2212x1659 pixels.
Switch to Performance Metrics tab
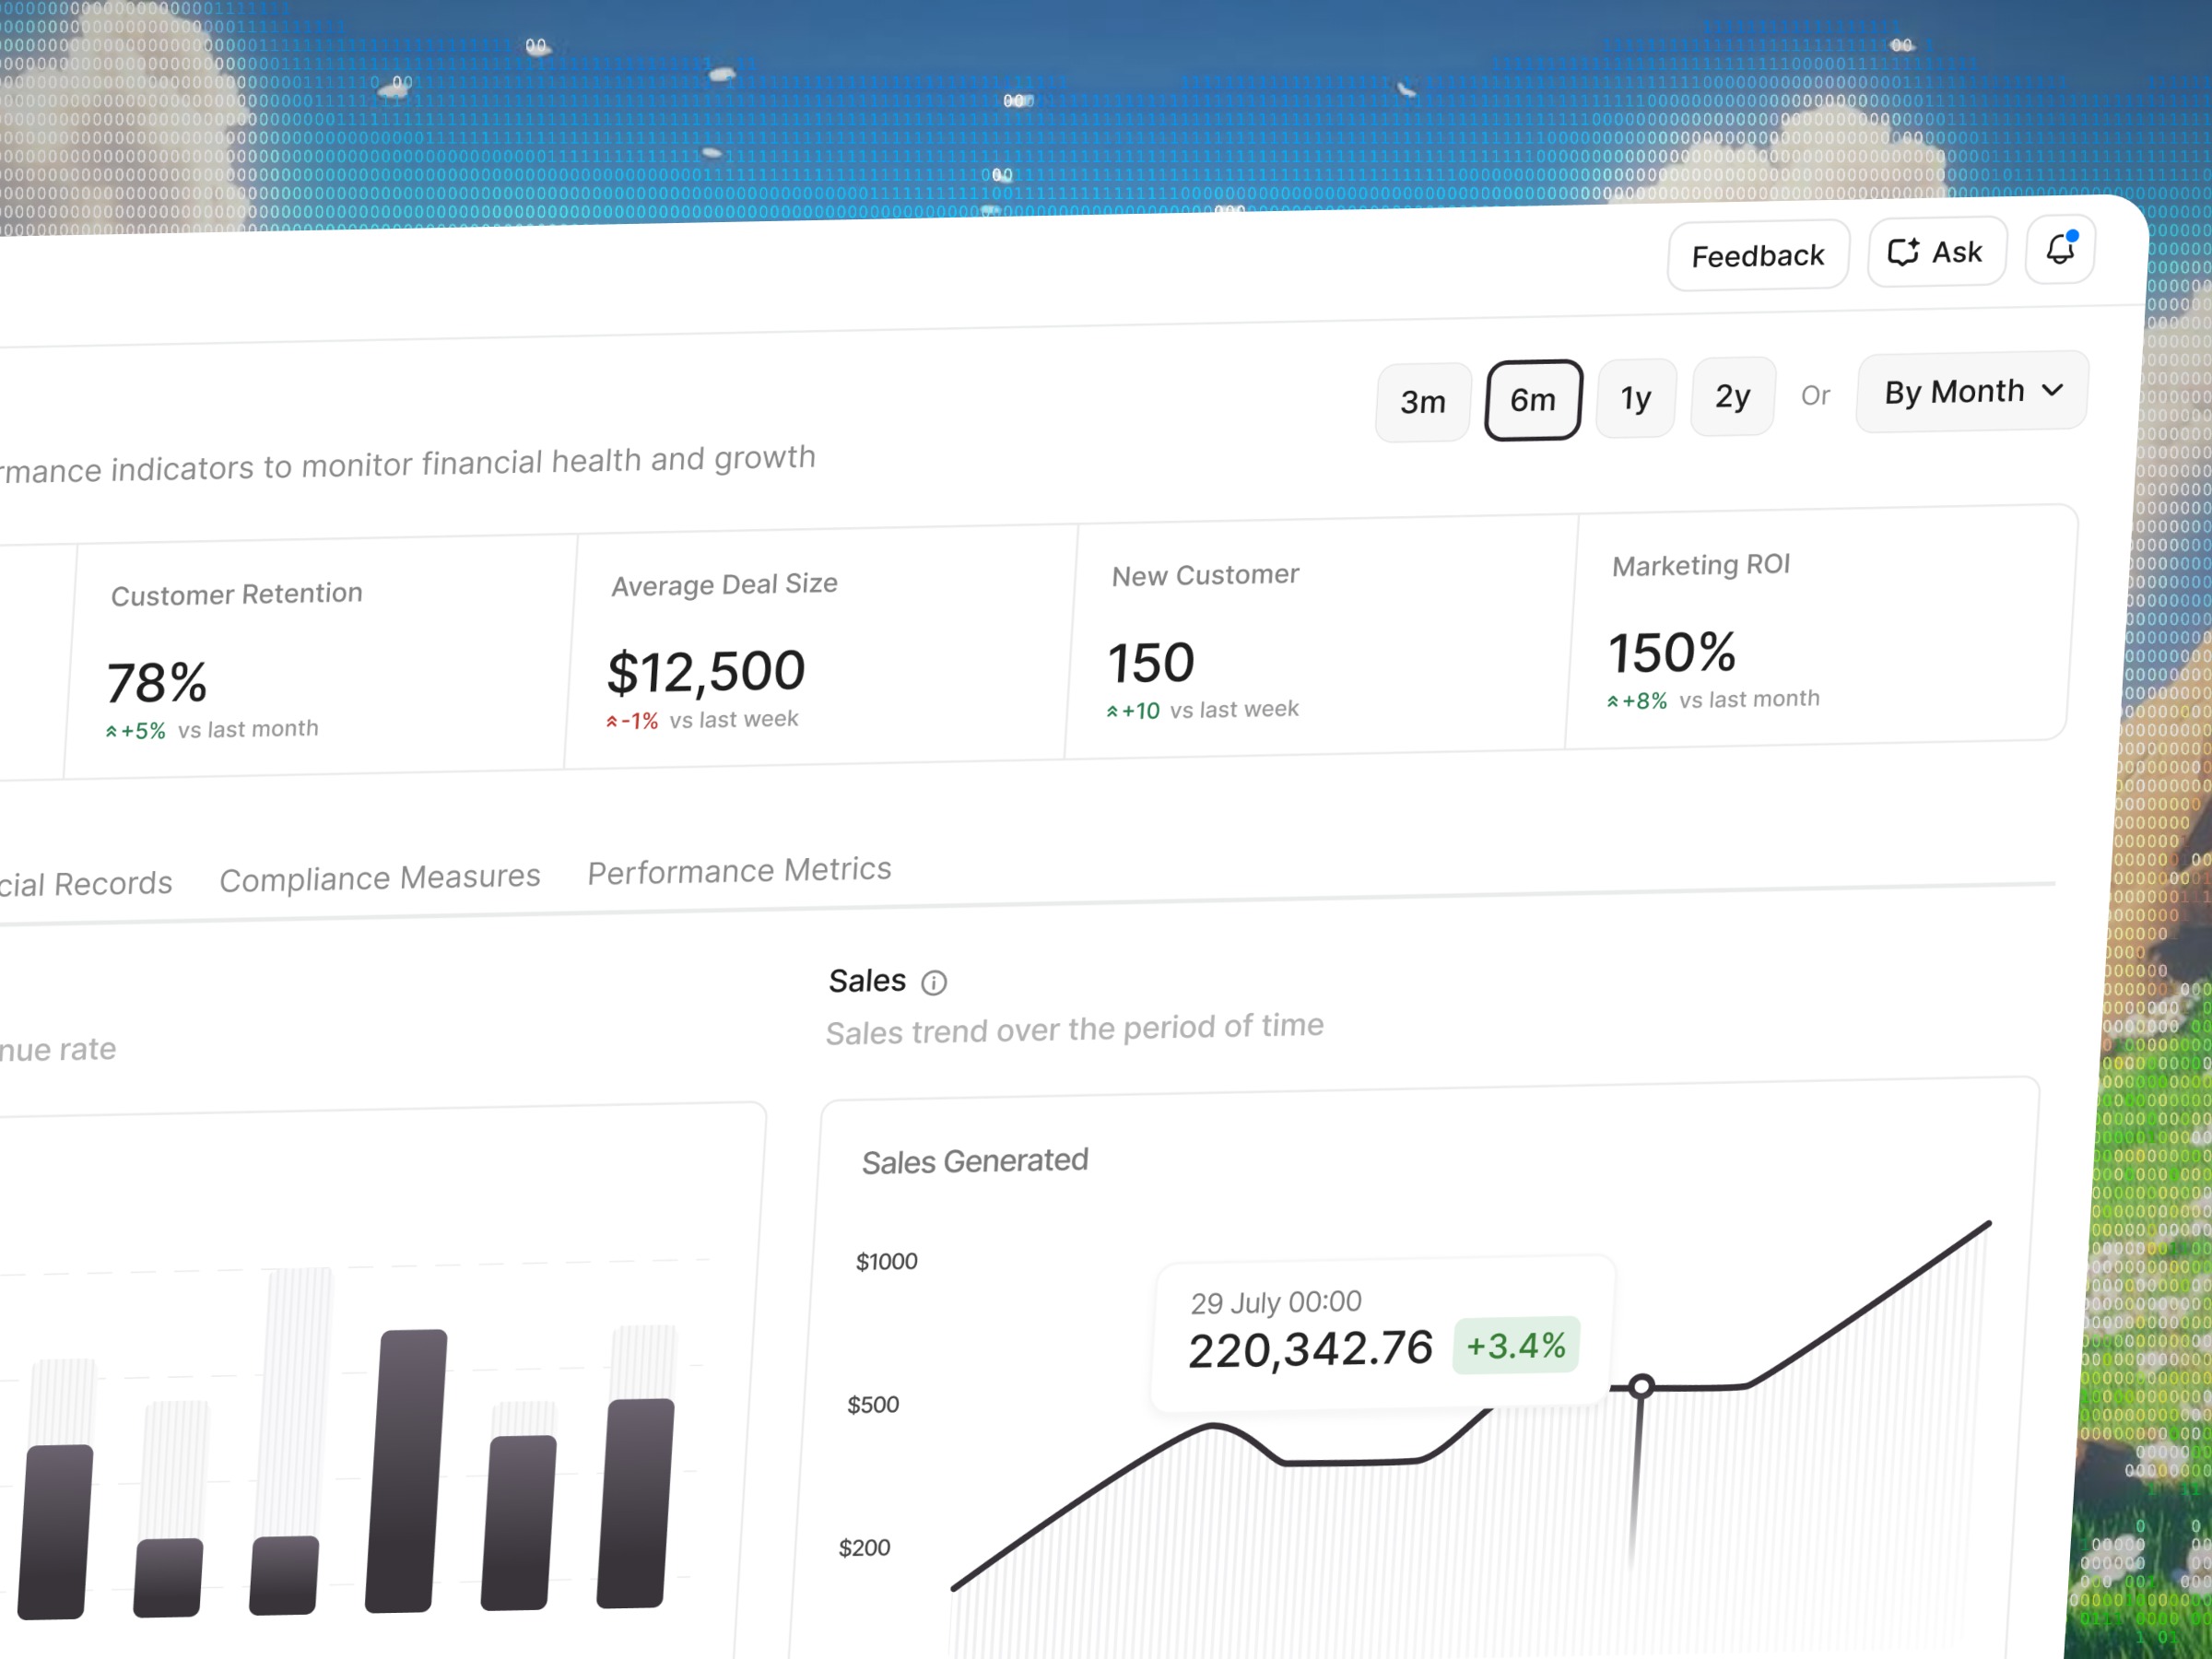[x=739, y=870]
